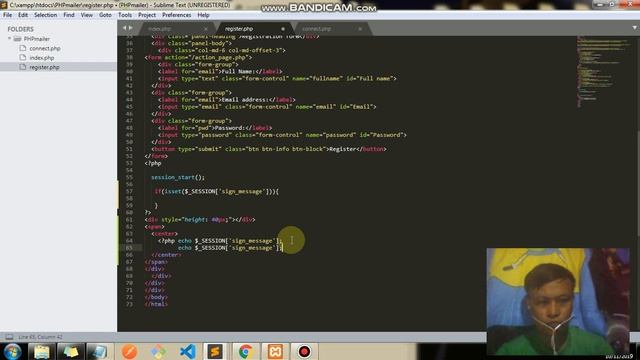Image resolution: width=640 pixels, height=360 pixels.
Task: Click the FOLDERS sidebar heading
Action: point(20,29)
